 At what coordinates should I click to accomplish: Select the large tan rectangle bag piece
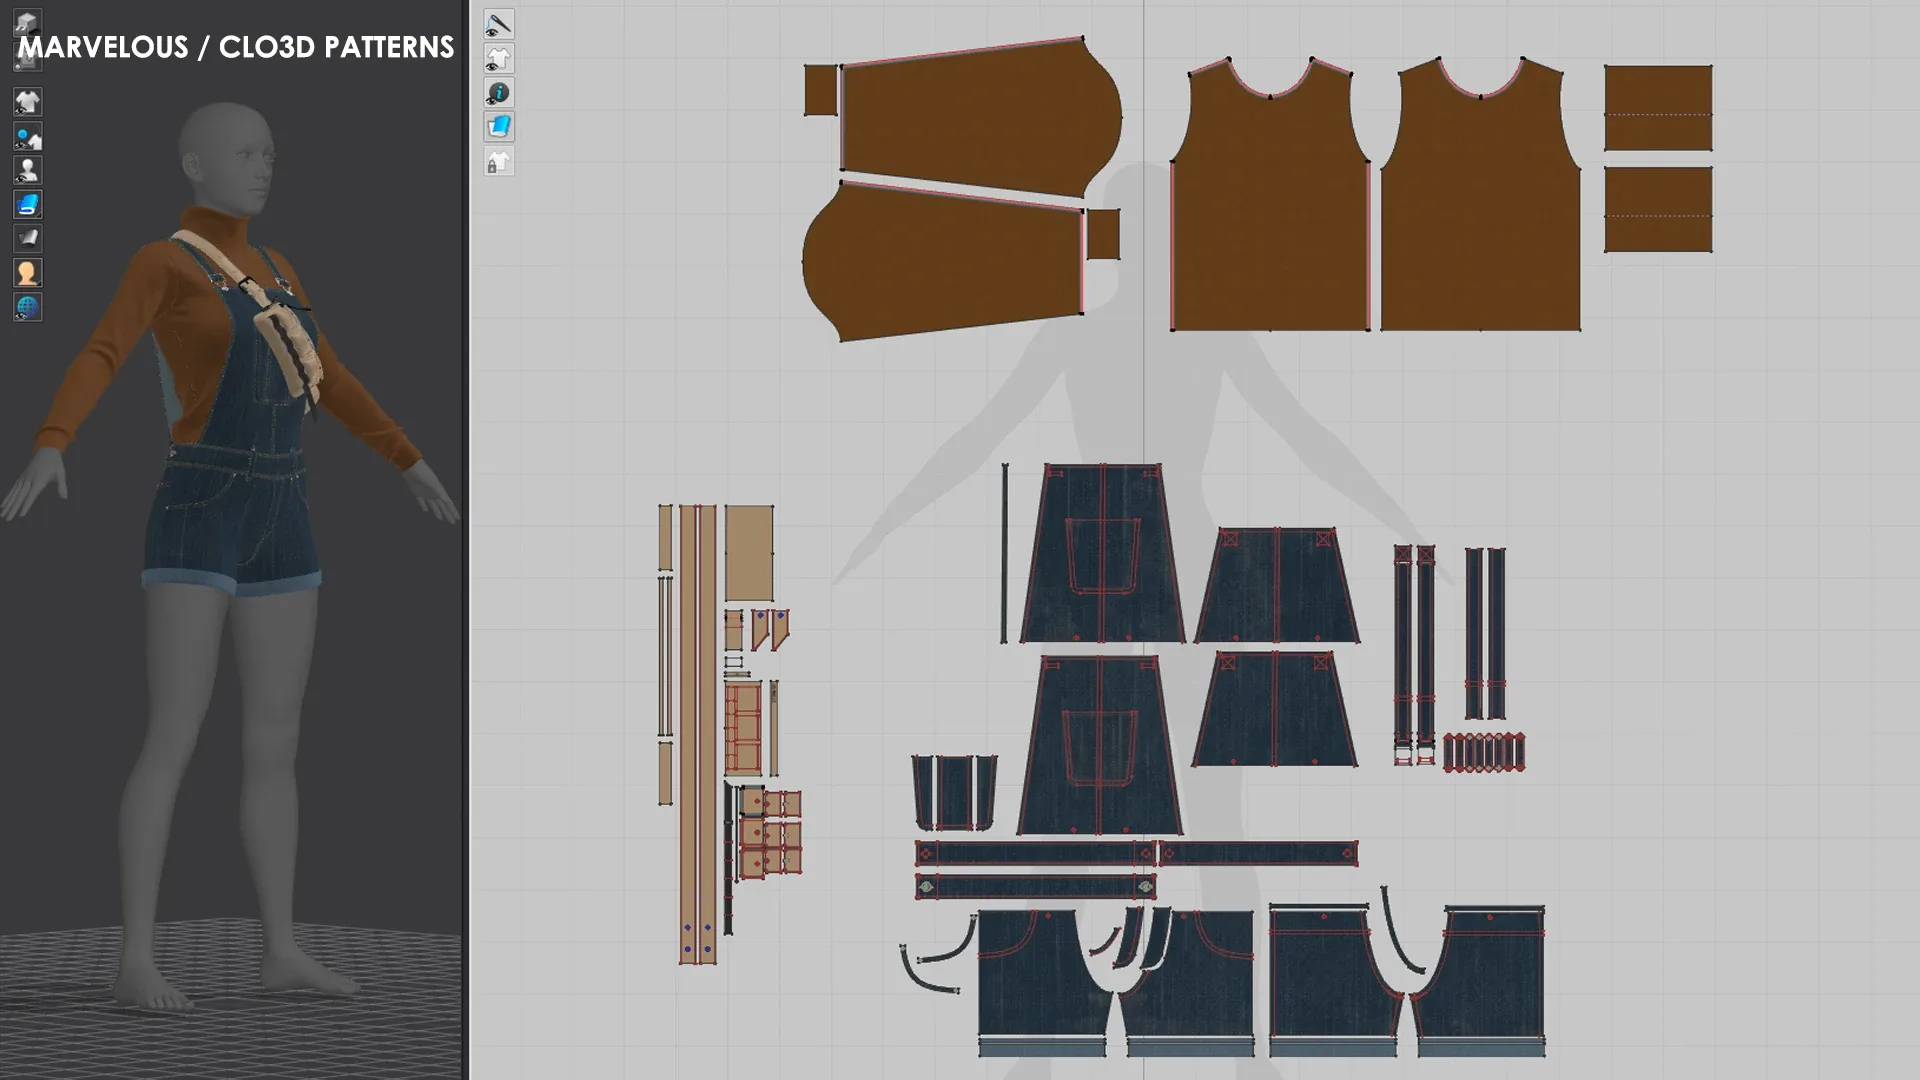pyautogui.click(x=749, y=553)
